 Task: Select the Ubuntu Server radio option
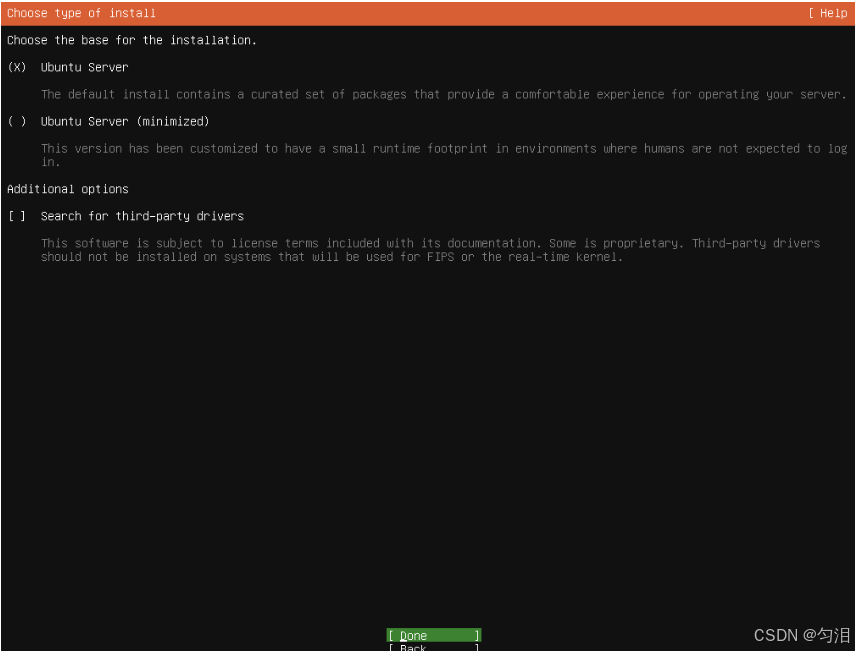click(17, 68)
